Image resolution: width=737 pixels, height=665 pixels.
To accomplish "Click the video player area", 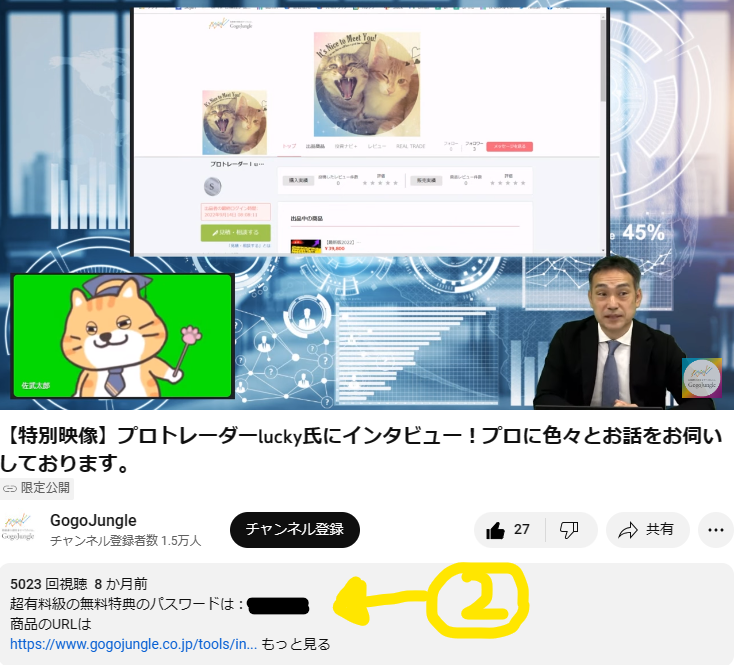I will coord(367,204).
